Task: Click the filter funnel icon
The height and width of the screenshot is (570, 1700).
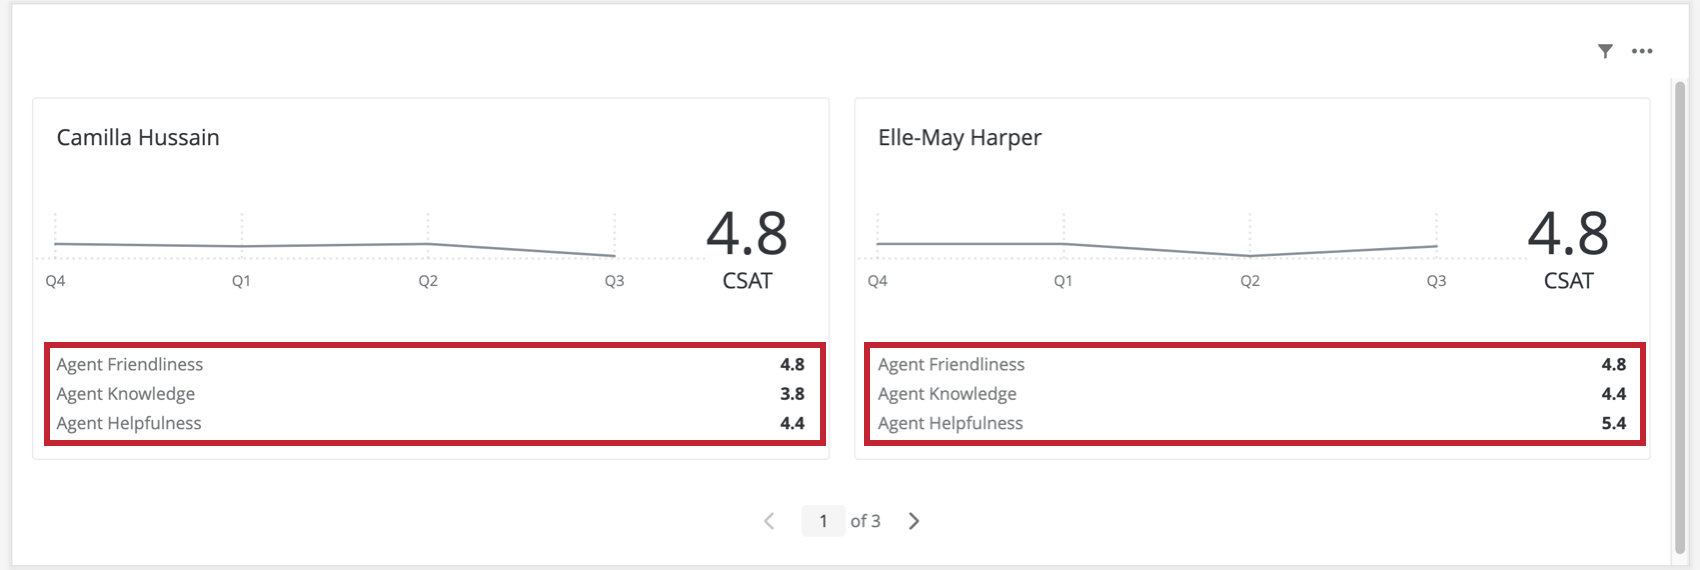Action: point(1605,51)
